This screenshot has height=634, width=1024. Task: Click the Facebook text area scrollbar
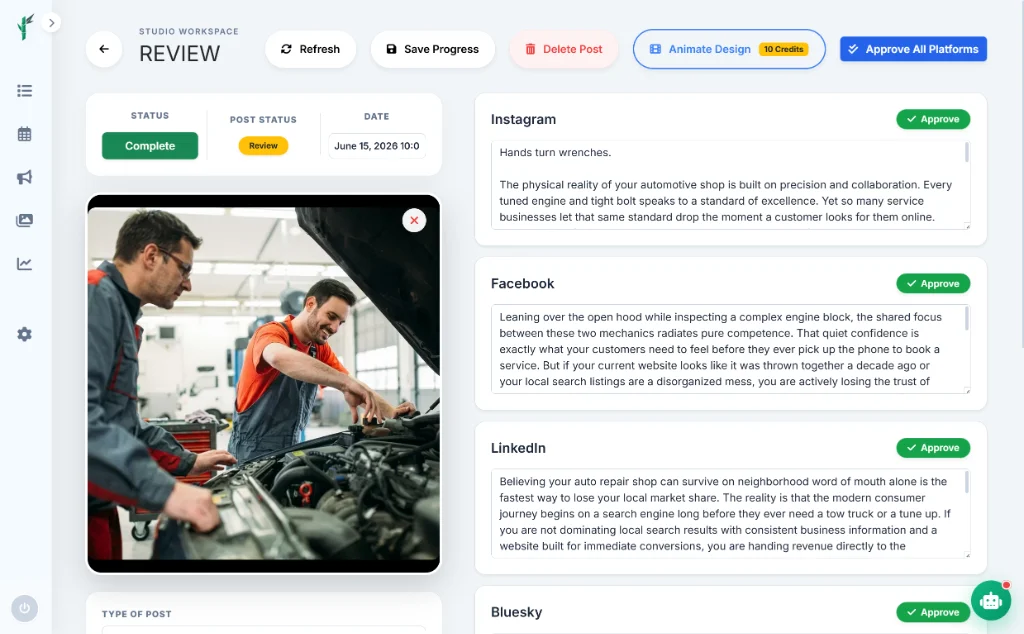click(x=967, y=318)
